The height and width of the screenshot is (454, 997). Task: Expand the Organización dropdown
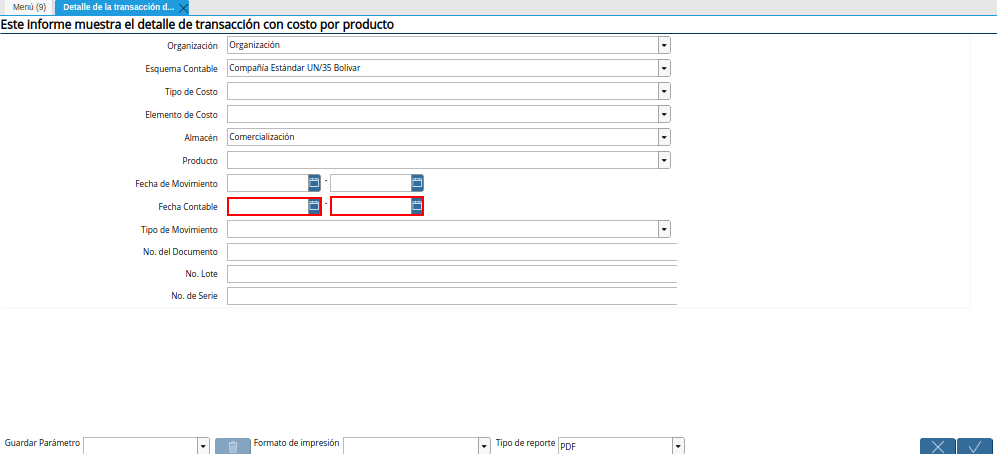[x=664, y=46]
